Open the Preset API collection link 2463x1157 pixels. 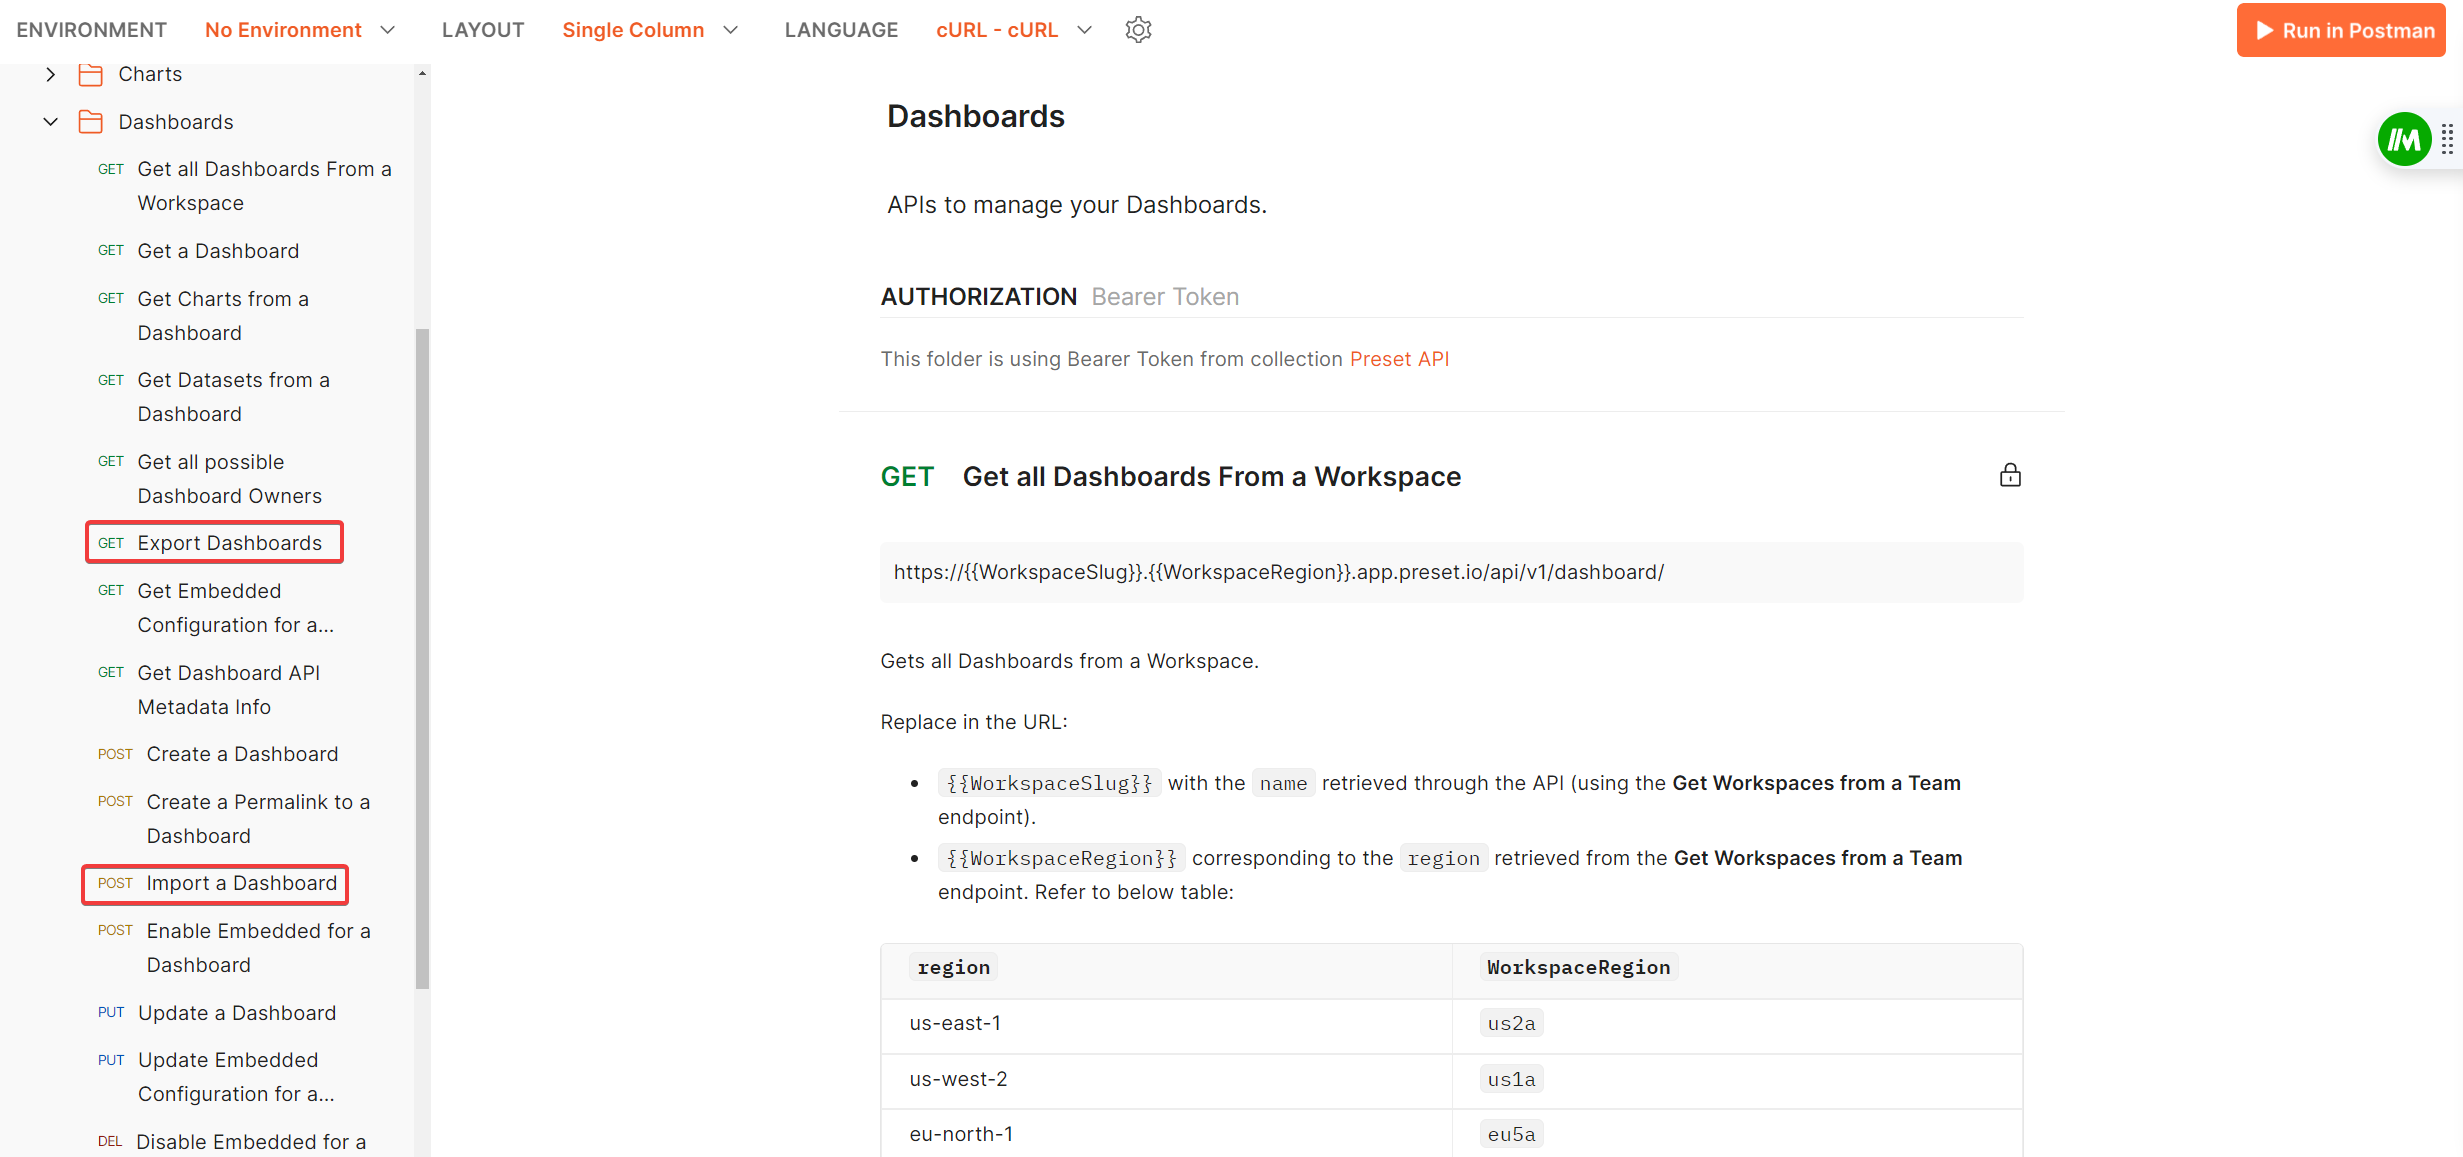pos(1399,358)
